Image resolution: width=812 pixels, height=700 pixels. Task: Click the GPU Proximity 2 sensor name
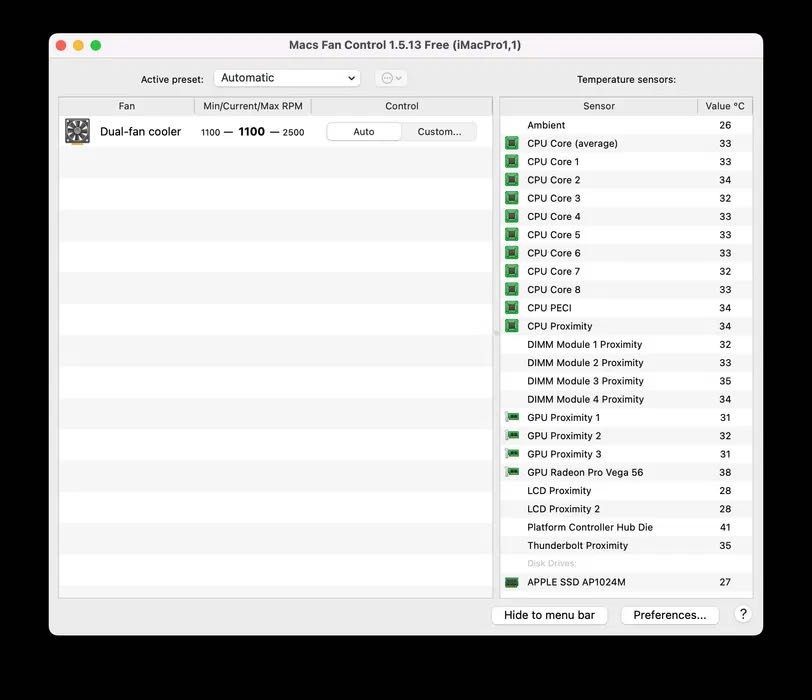tap(564, 436)
